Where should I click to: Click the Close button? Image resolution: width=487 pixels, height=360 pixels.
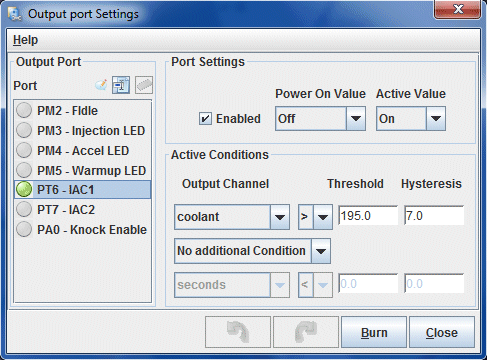[x=442, y=332]
